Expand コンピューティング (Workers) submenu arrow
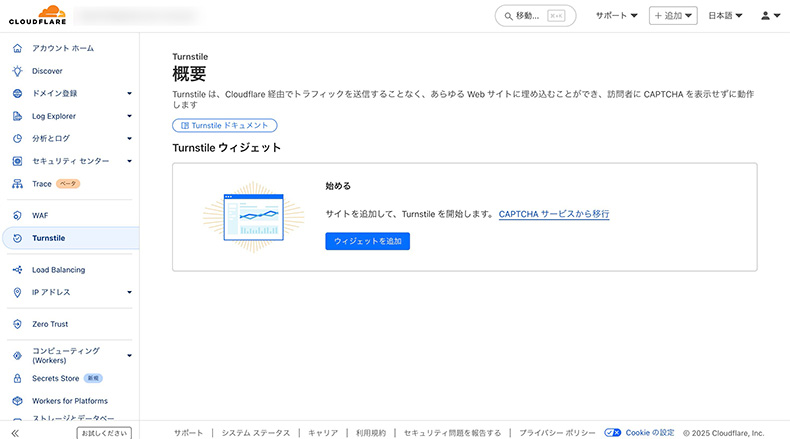The image size is (790, 439). [x=129, y=355]
